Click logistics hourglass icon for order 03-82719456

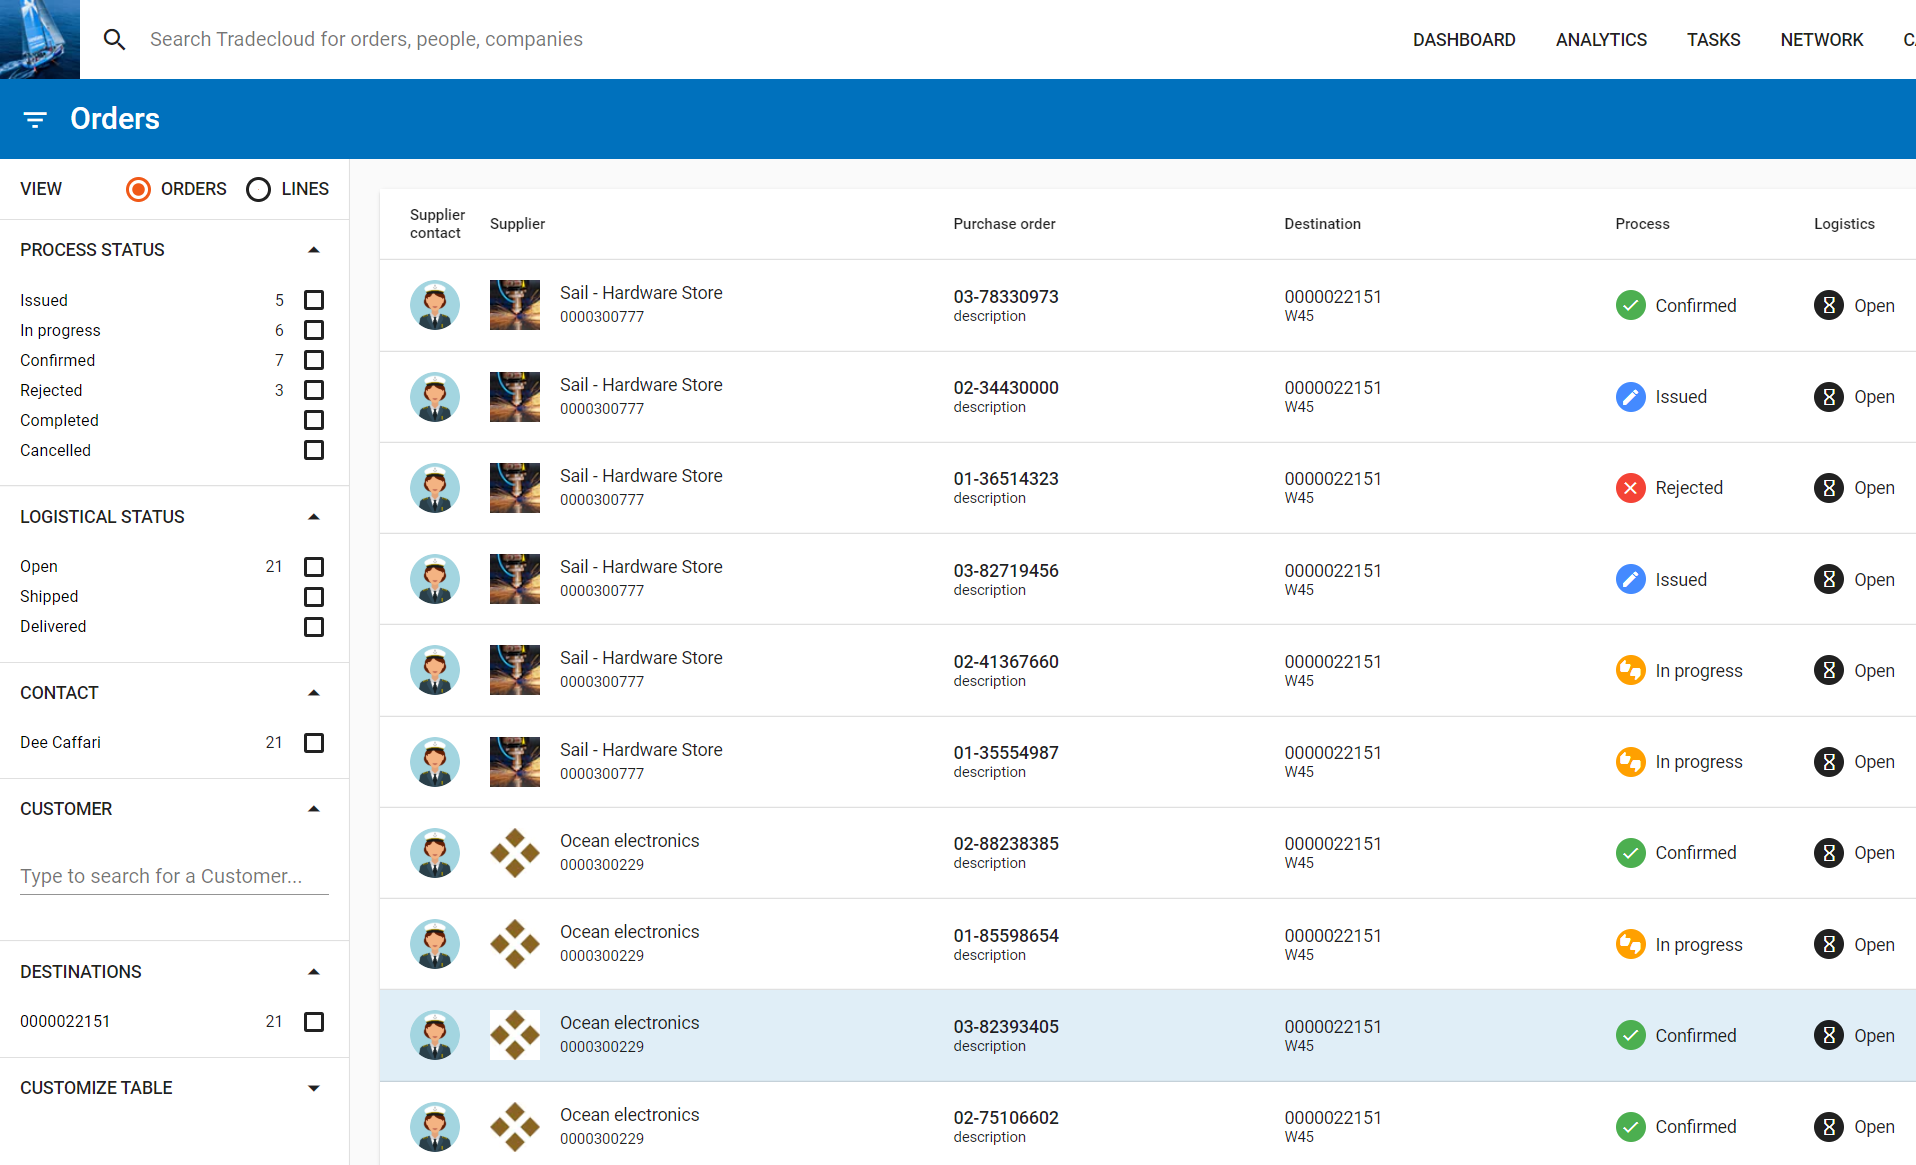[1828, 579]
